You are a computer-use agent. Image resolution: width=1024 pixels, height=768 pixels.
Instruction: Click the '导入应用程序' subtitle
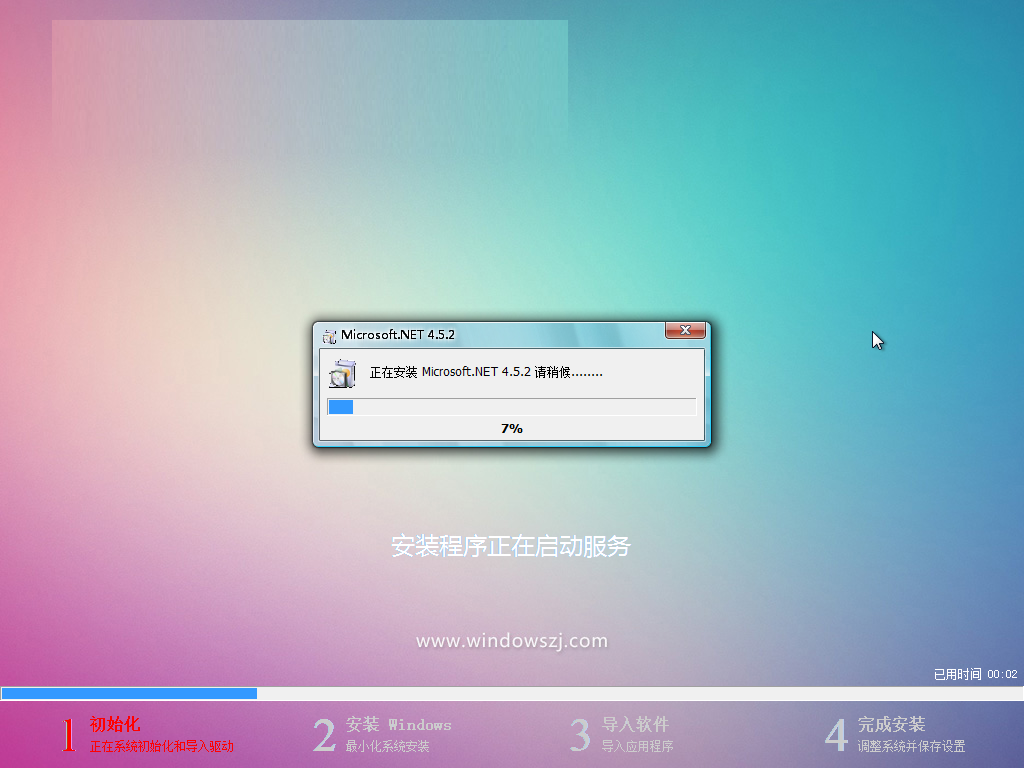pos(637,746)
